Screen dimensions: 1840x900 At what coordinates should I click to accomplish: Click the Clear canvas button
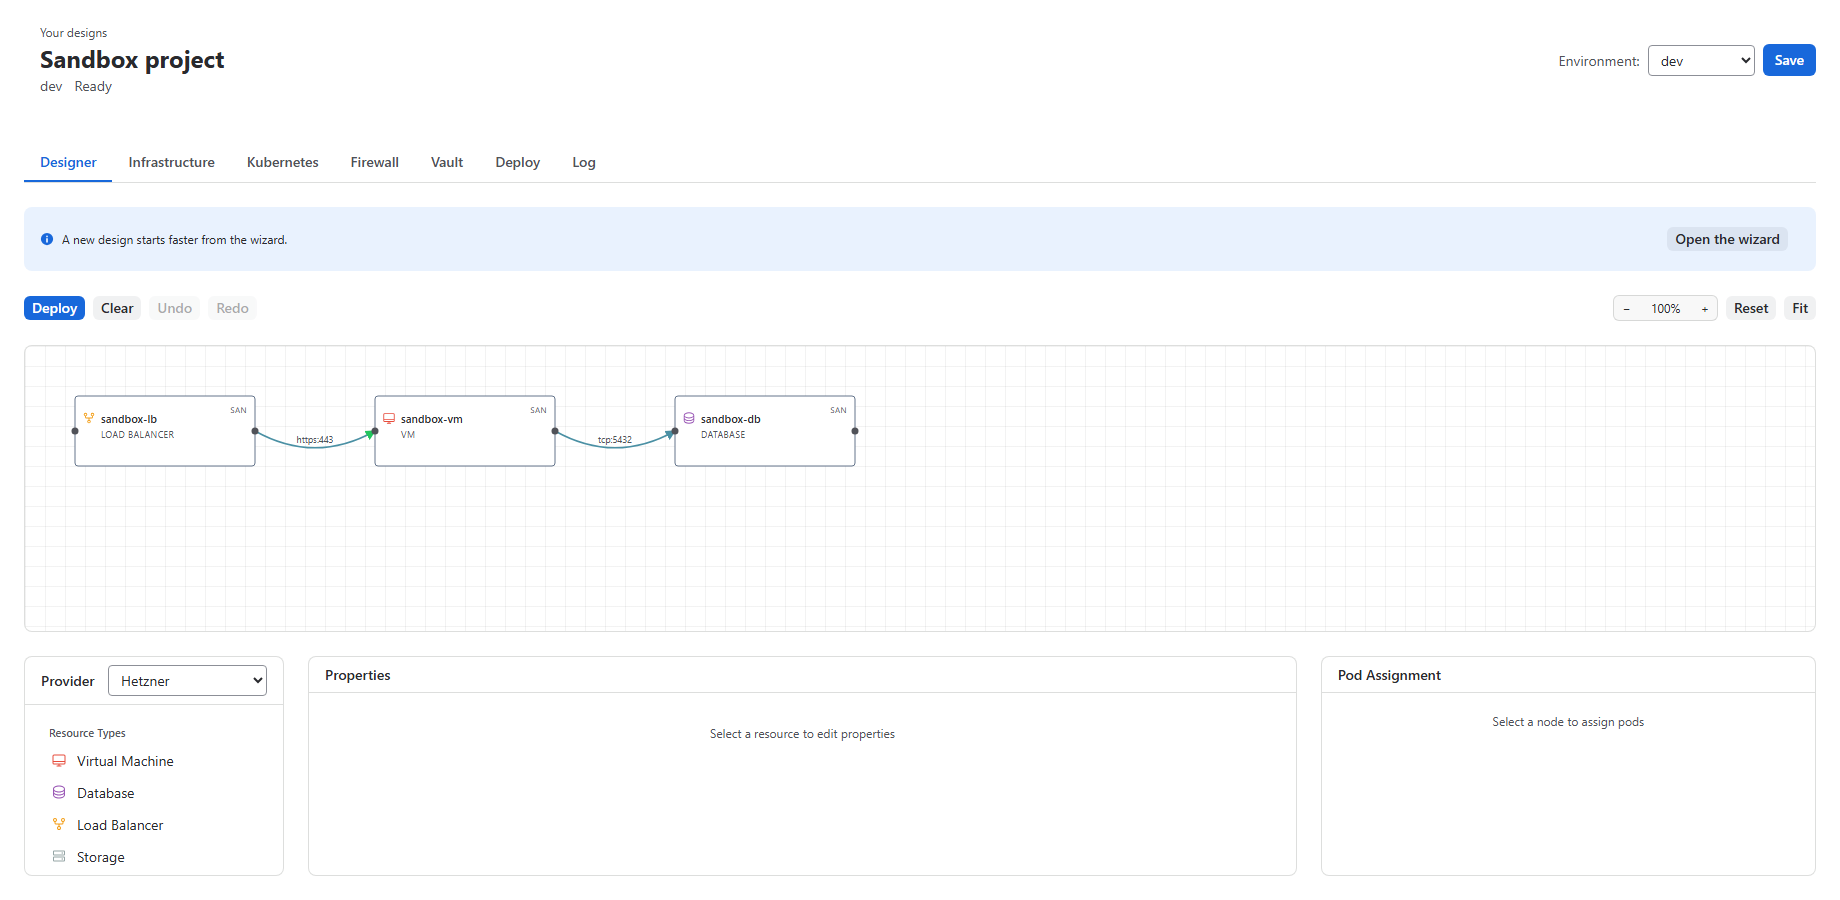pos(117,308)
